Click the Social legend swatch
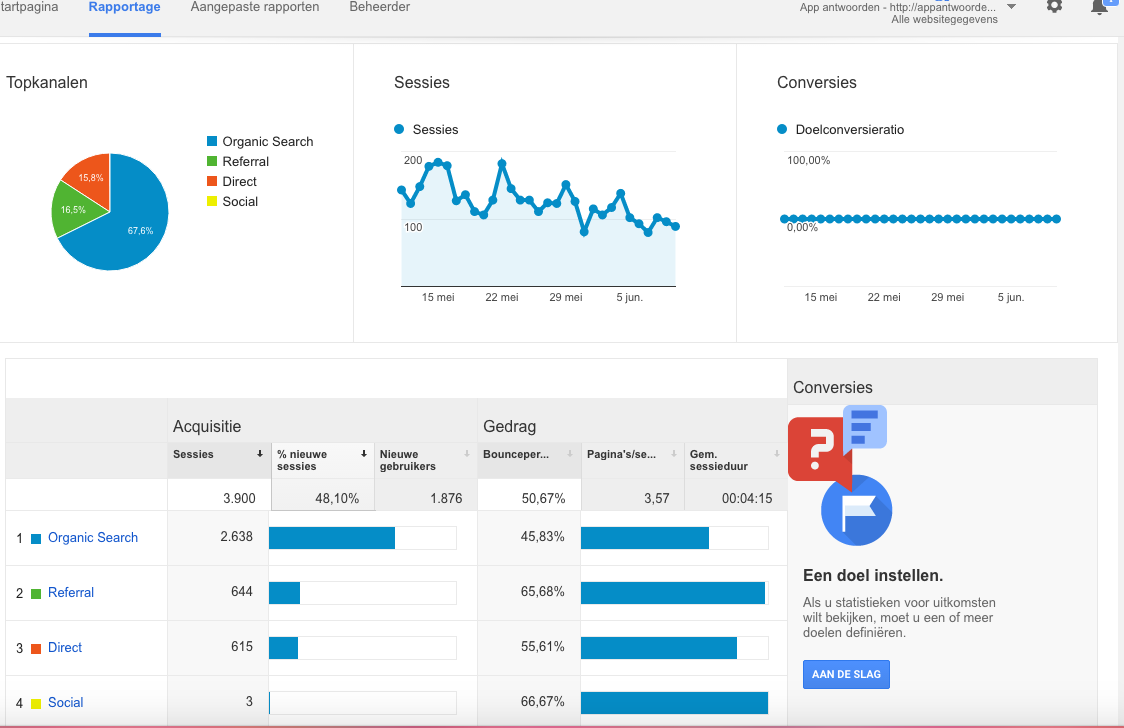 click(212, 201)
